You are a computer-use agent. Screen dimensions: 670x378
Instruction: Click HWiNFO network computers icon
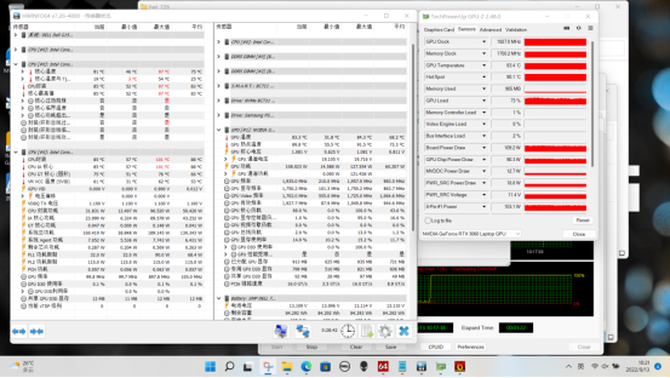[303, 331]
